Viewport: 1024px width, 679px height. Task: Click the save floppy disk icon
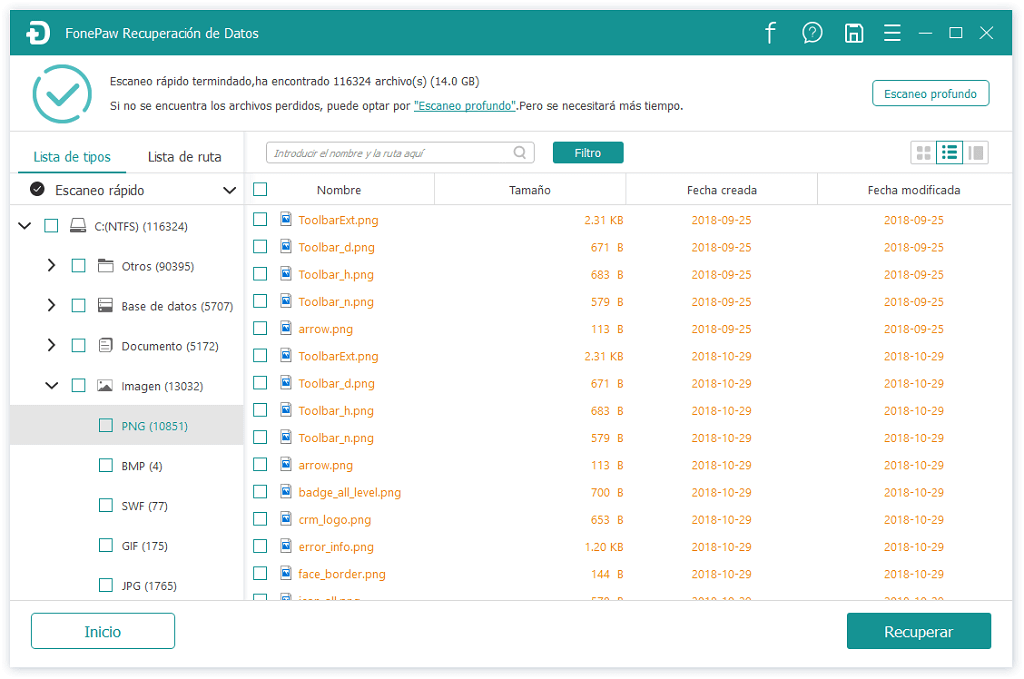point(854,33)
